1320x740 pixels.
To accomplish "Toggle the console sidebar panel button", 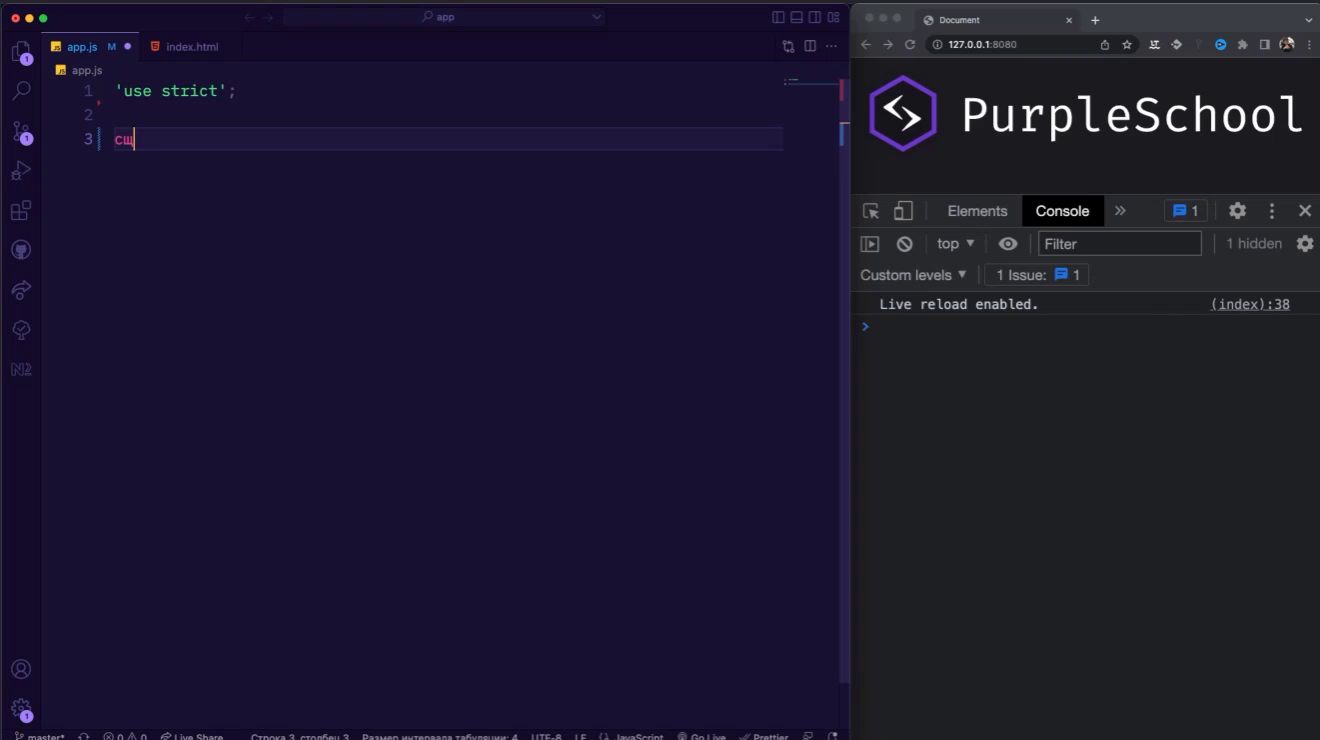I will (870, 244).
